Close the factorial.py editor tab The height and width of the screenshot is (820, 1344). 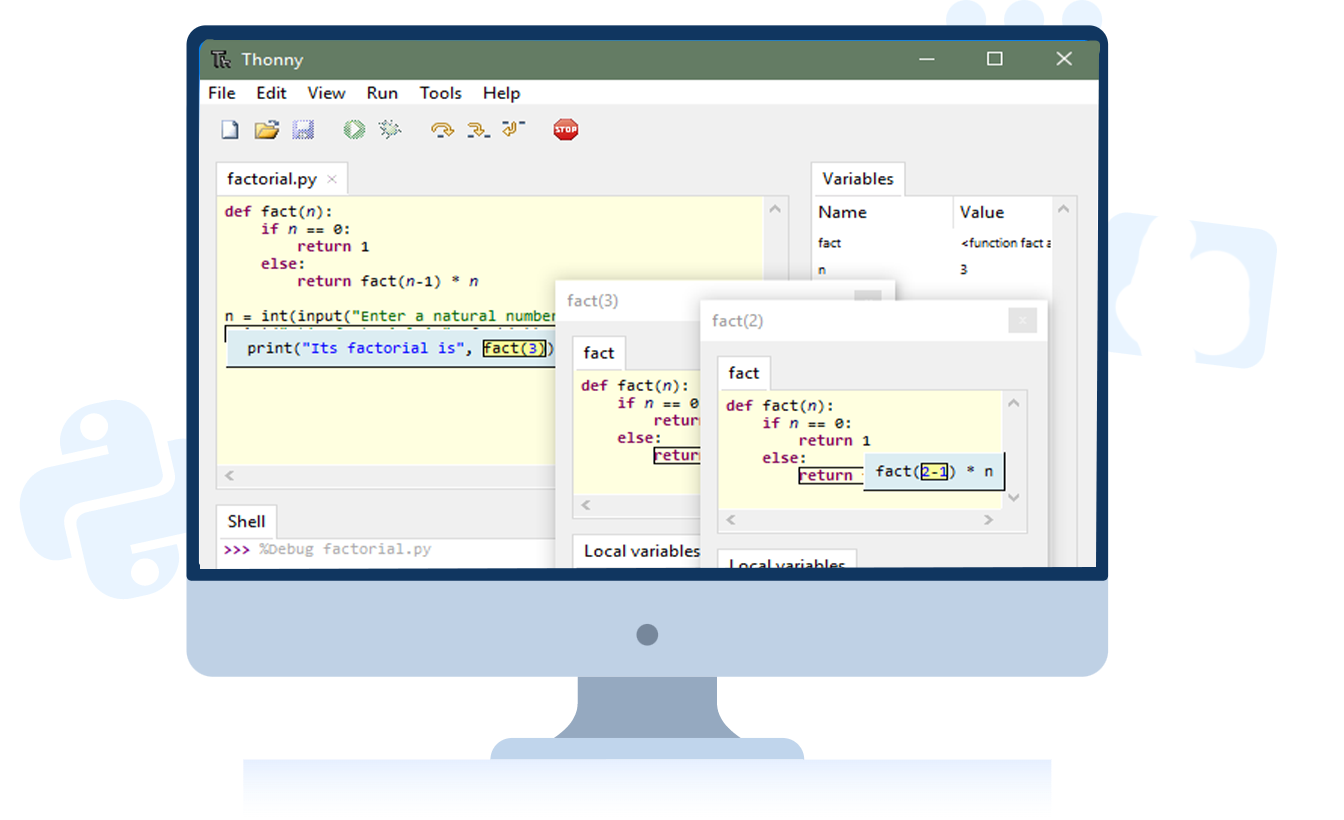tap(332, 180)
